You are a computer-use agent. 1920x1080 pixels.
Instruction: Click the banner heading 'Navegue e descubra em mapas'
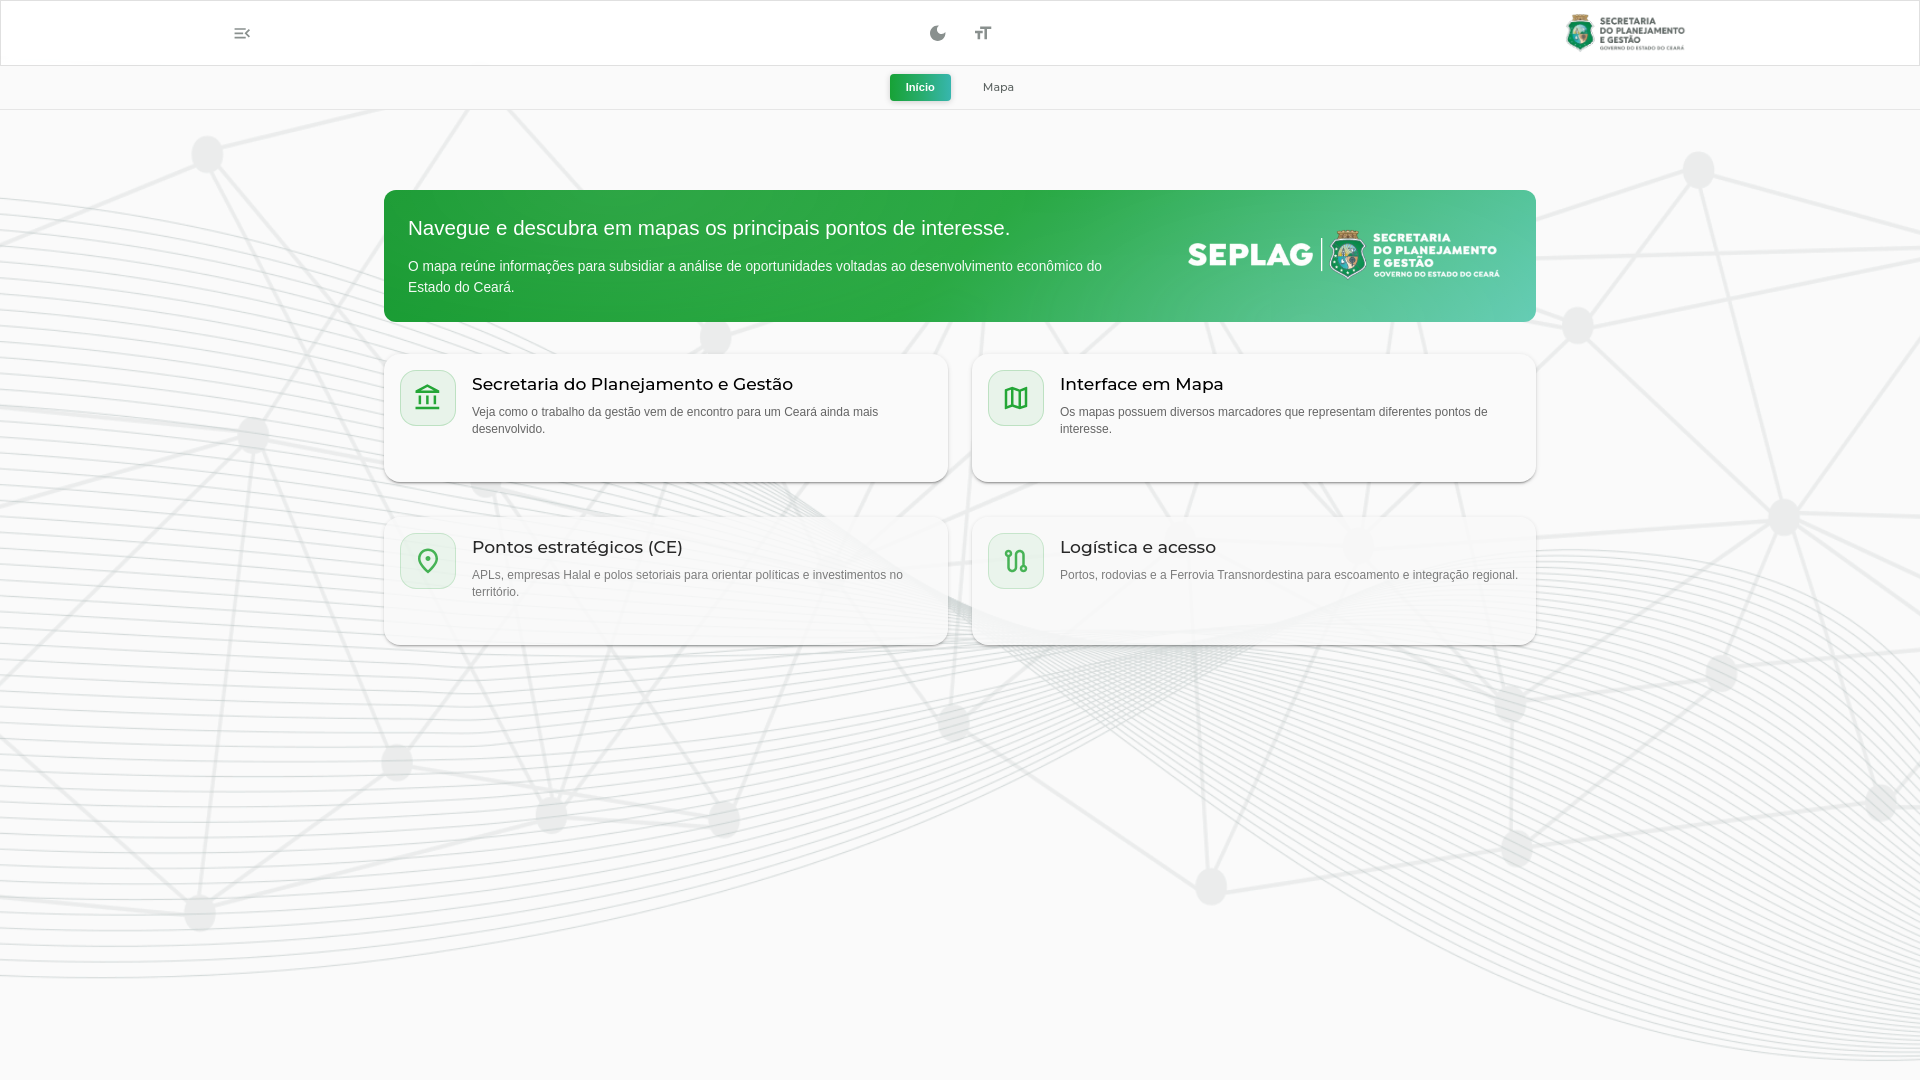709,228
